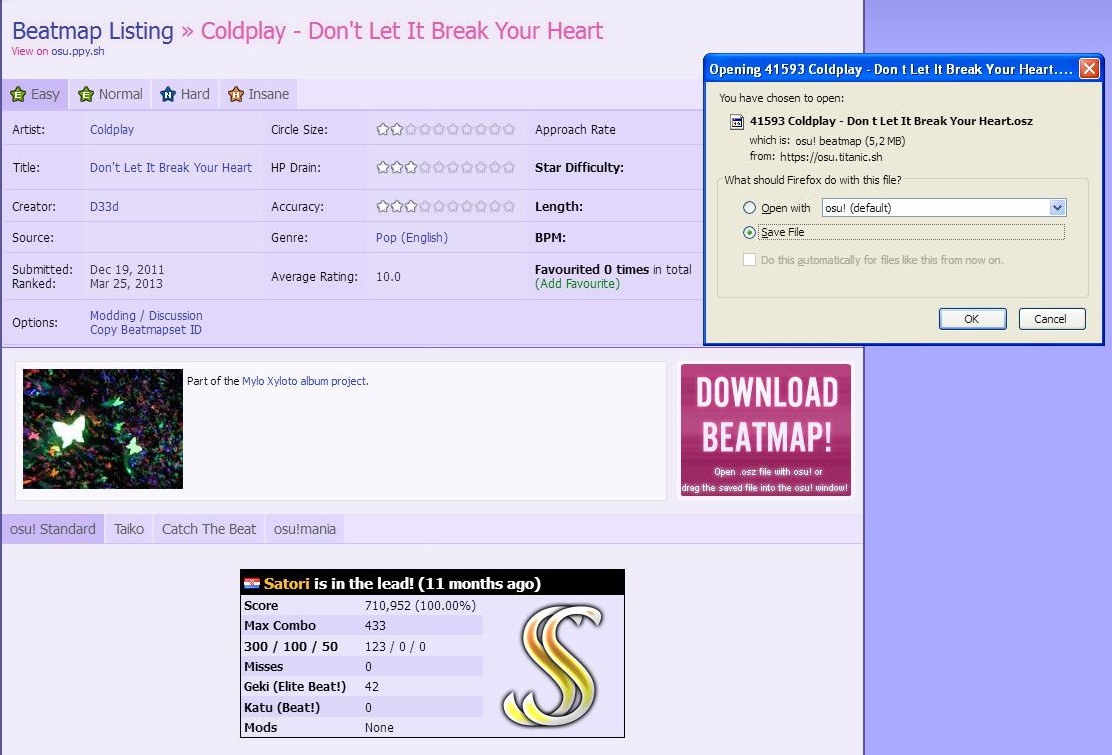
Task: Click the Geki value 42
Action: click(x=372, y=687)
